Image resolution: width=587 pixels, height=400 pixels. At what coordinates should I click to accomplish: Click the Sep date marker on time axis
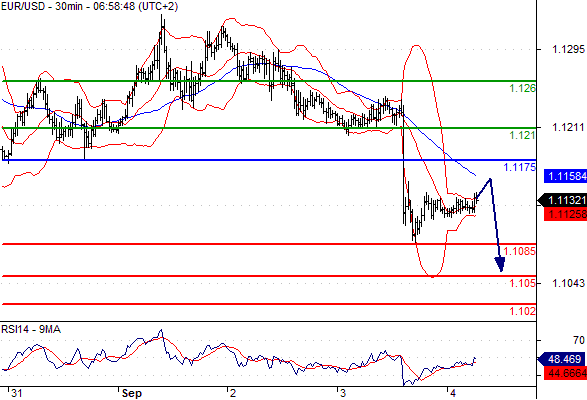pyautogui.click(x=132, y=393)
